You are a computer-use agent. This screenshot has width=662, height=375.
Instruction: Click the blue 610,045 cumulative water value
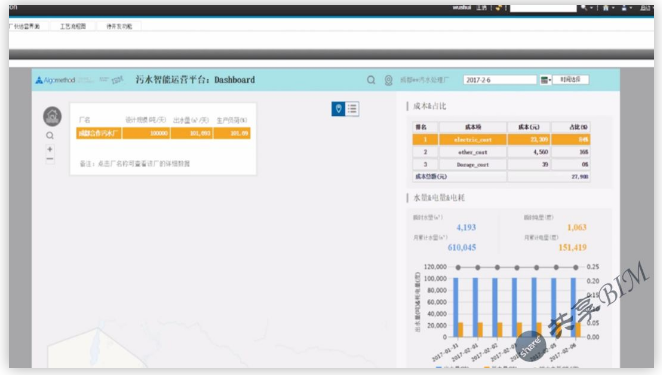pyautogui.click(x=462, y=247)
